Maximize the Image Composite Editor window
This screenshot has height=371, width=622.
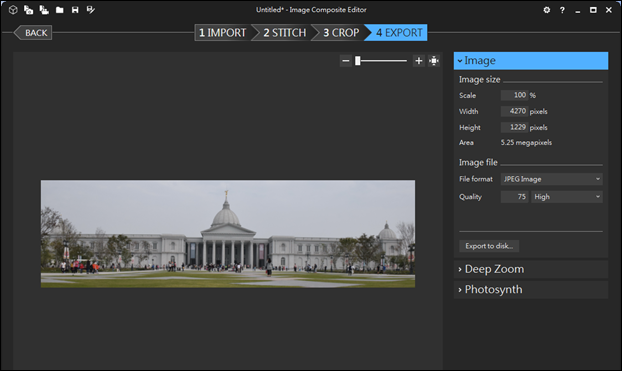point(593,10)
